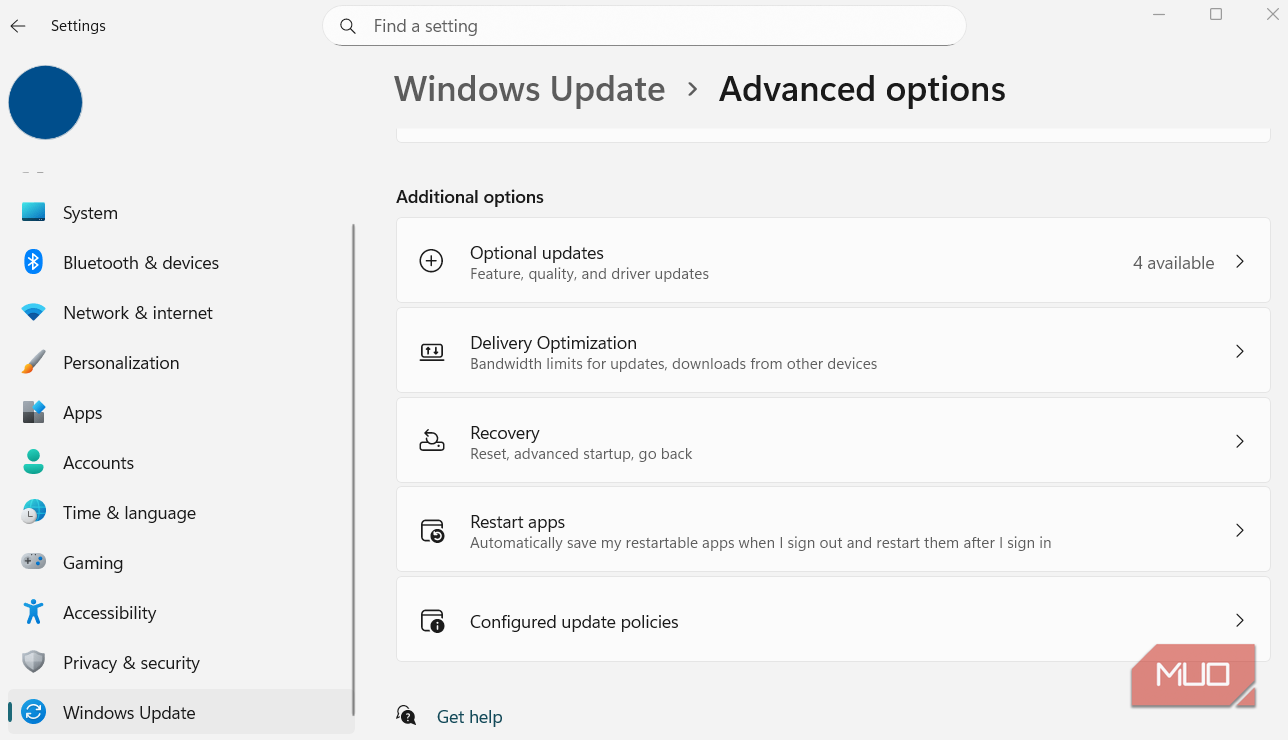Viewport: 1288px width, 740px height.
Task: Click the Privacy shield icon
Action: [34, 662]
